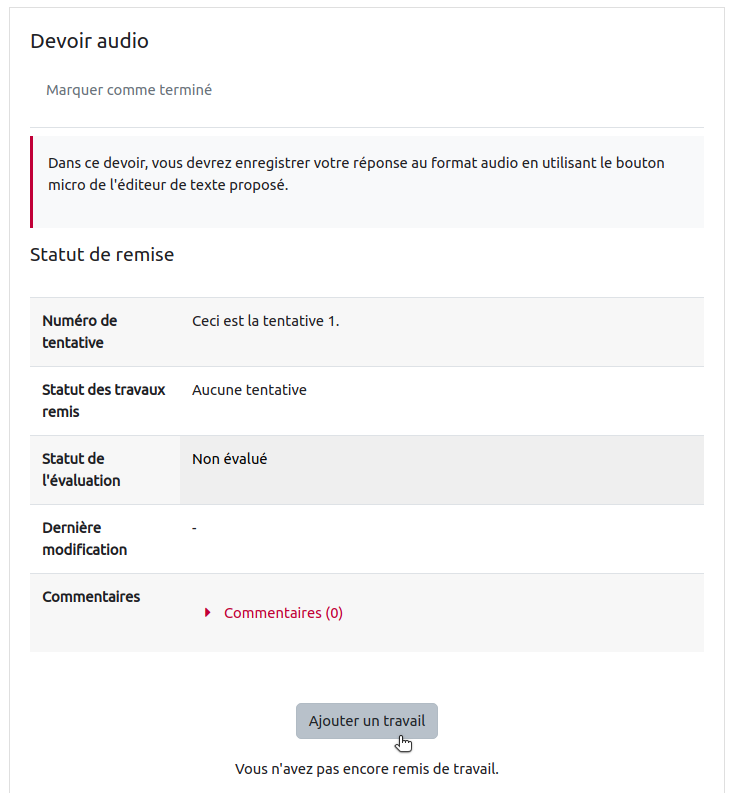Select the "Statut des travaux remis" label
The image size is (731, 793).
(x=104, y=400)
